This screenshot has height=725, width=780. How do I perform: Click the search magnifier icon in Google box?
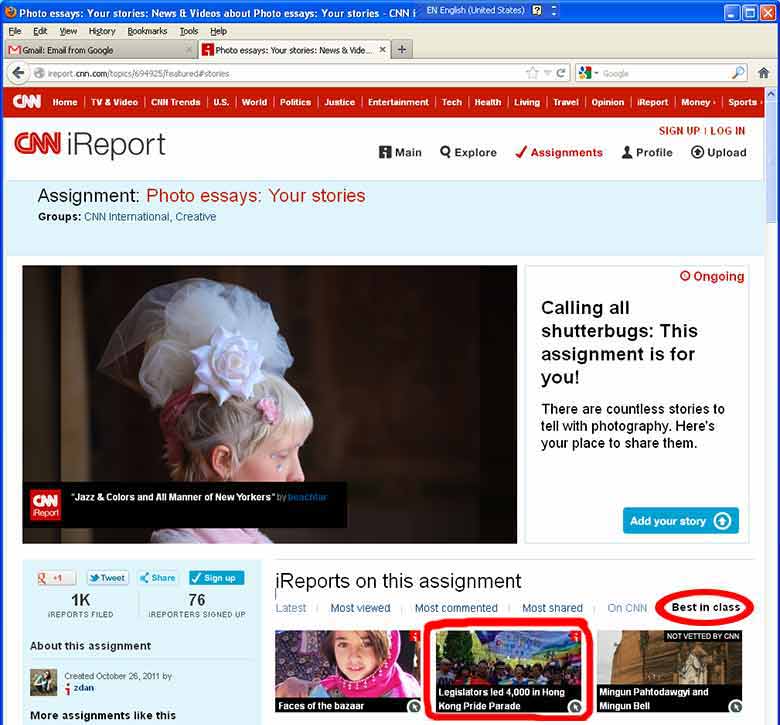click(x=738, y=73)
